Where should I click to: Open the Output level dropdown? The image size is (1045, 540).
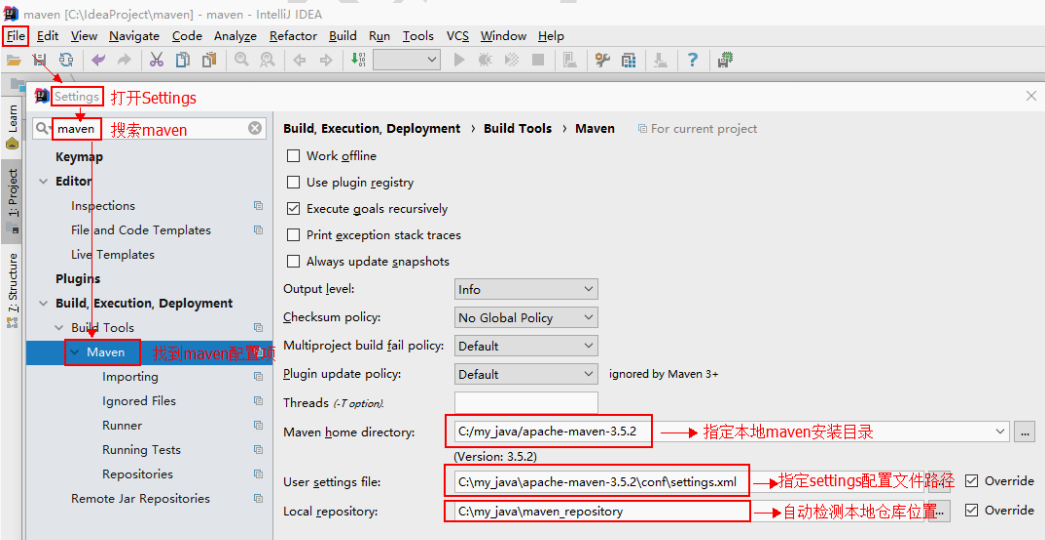526,289
